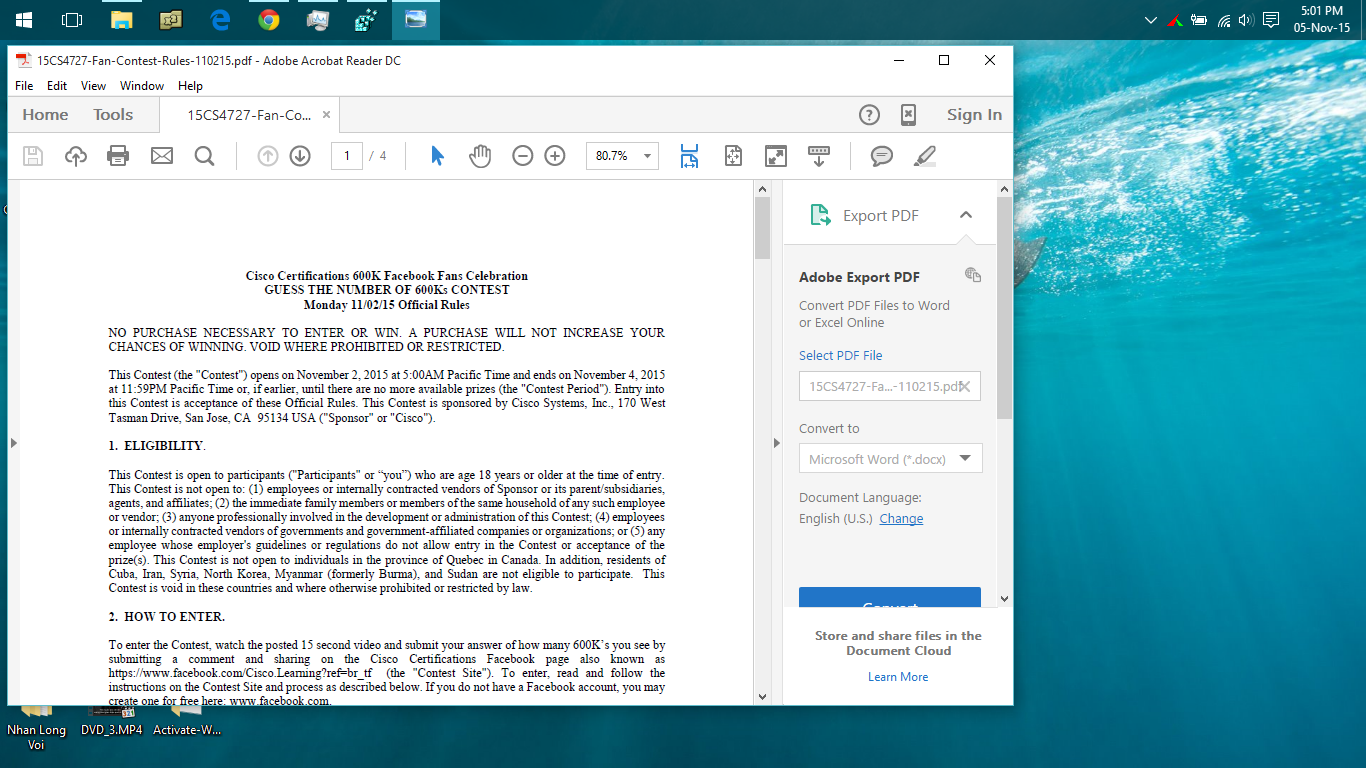Switch to the Tools tab
This screenshot has width=1366, height=768.
pos(112,114)
